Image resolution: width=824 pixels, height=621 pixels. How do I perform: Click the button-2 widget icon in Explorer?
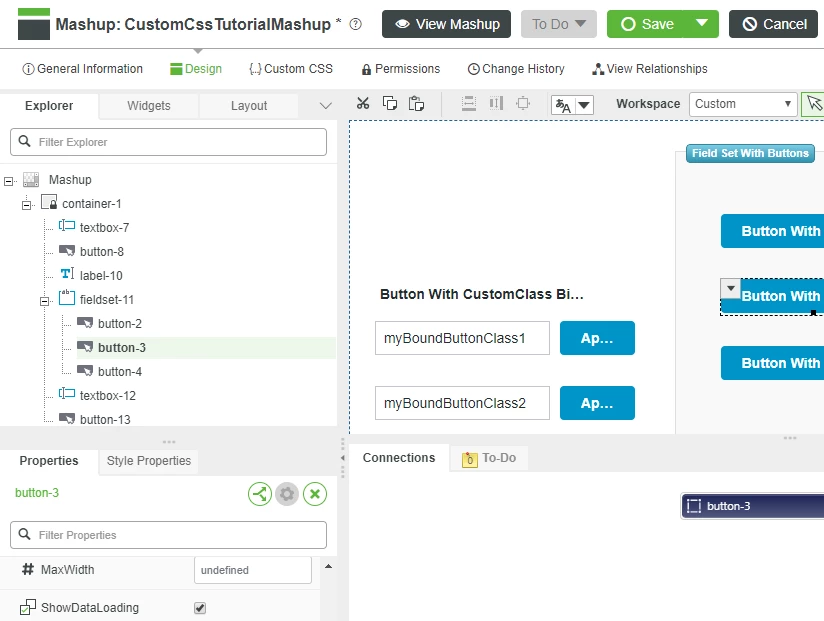(85, 323)
